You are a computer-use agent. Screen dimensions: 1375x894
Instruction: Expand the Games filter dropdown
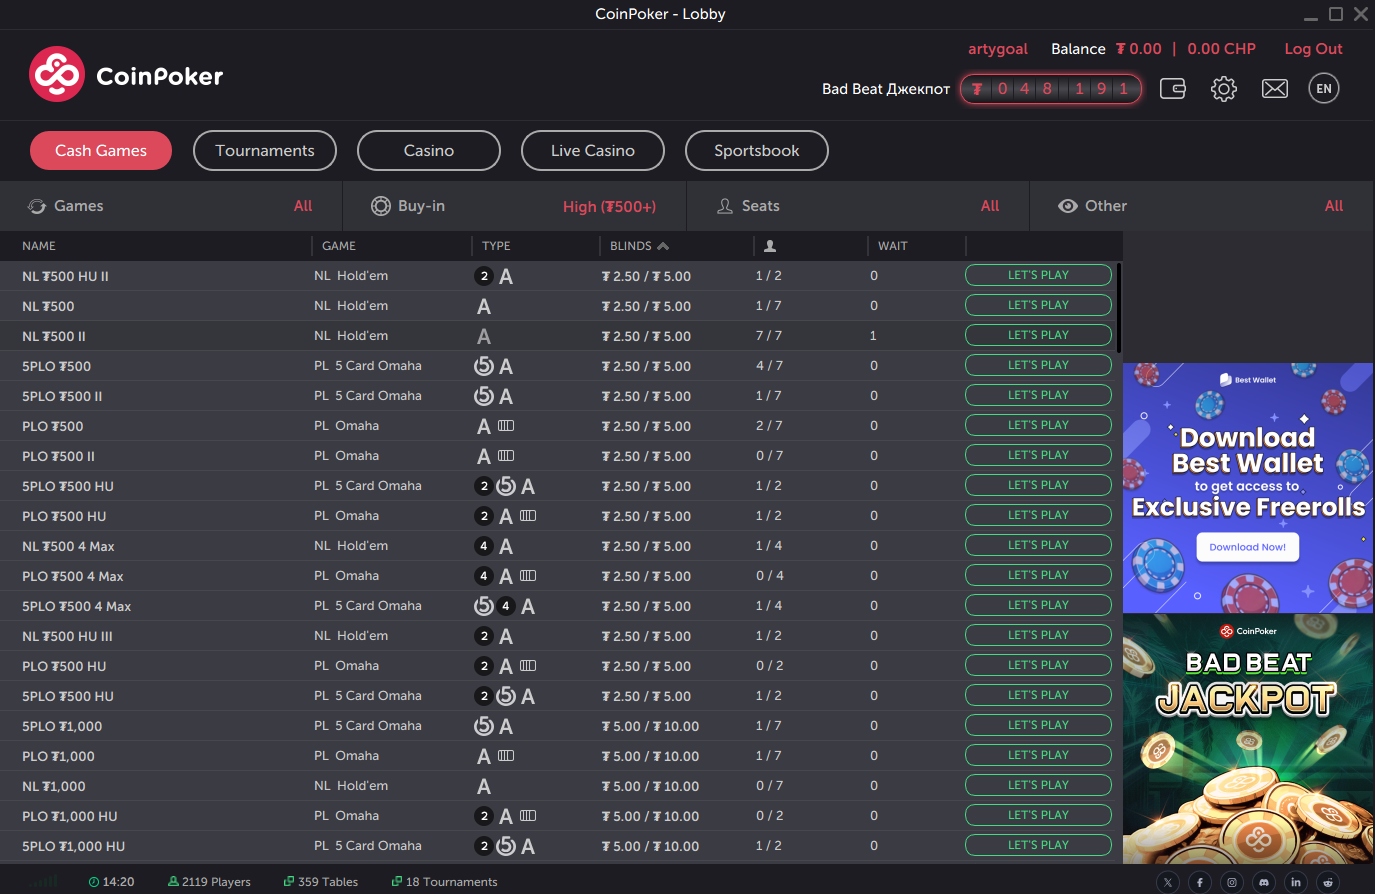coord(170,206)
